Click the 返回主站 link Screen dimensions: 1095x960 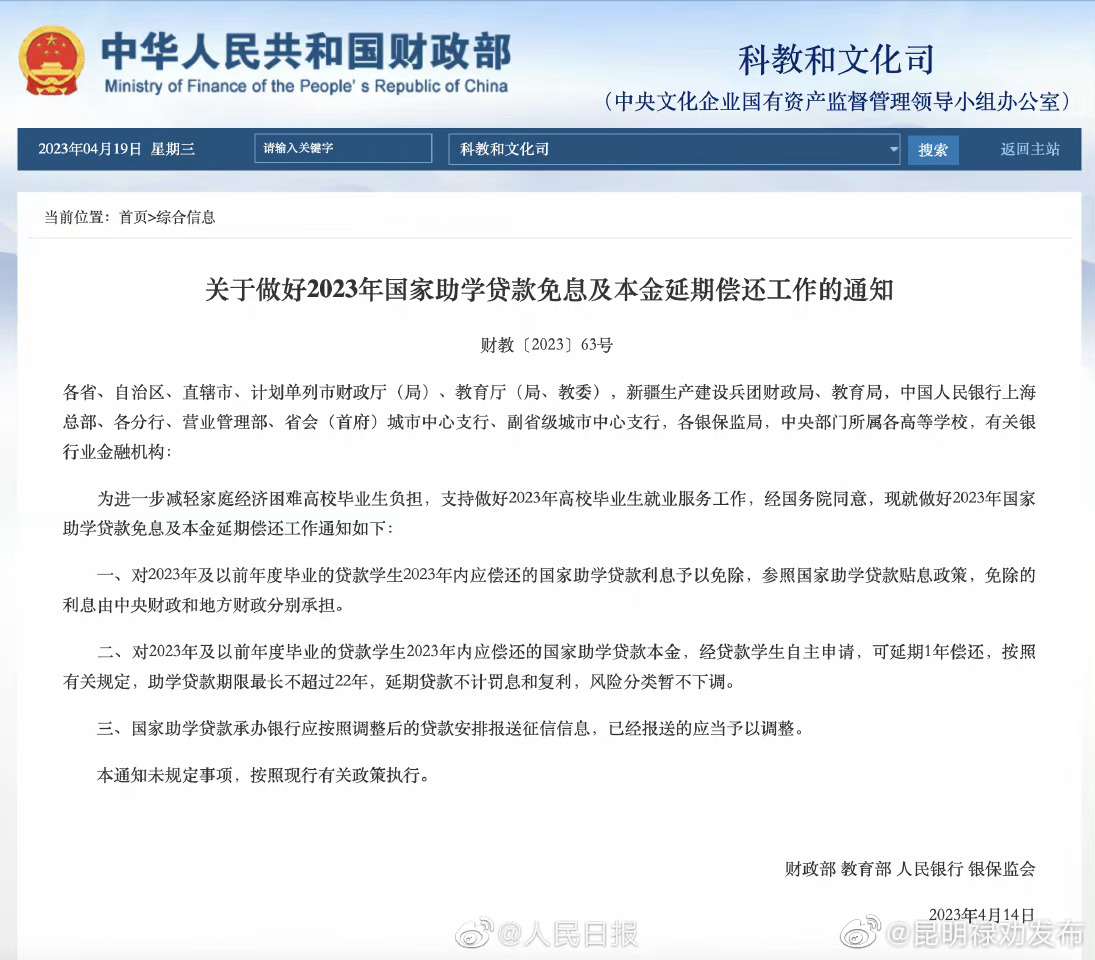pyautogui.click(x=1030, y=149)
